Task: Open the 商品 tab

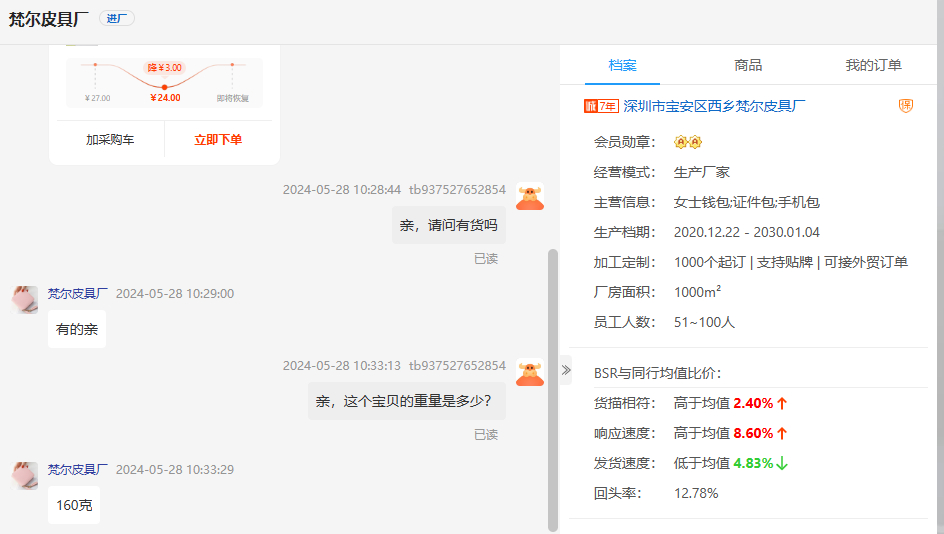Action: pos(748,65)
